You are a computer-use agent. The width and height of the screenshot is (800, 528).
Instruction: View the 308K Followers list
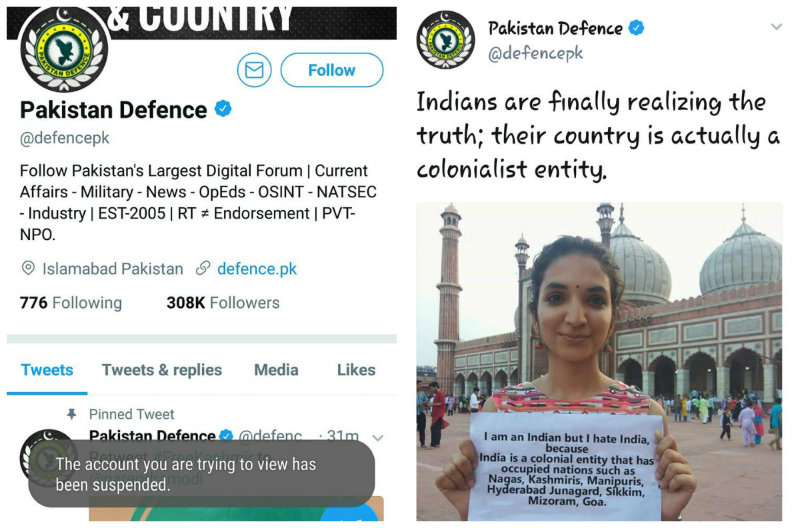coord(223,303)
